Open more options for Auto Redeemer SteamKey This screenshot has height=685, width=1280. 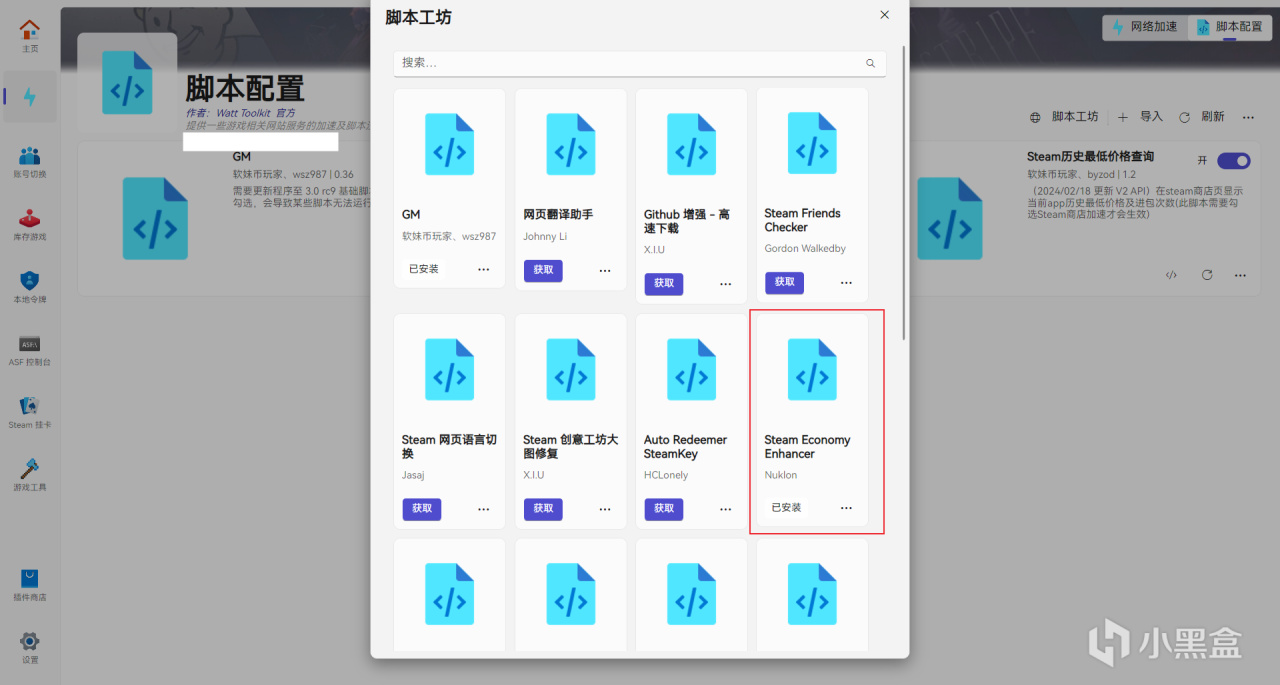tap(726, 508)
